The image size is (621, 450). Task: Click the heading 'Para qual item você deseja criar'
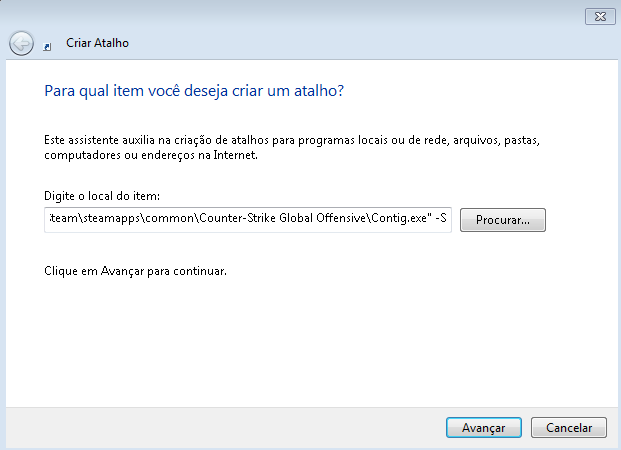[x=195, y=91]
